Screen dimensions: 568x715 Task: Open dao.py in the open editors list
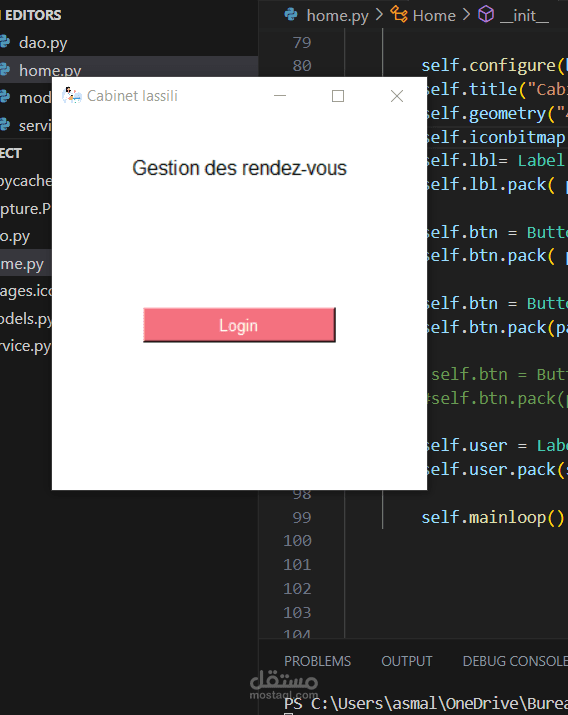[x=43, y=43]
